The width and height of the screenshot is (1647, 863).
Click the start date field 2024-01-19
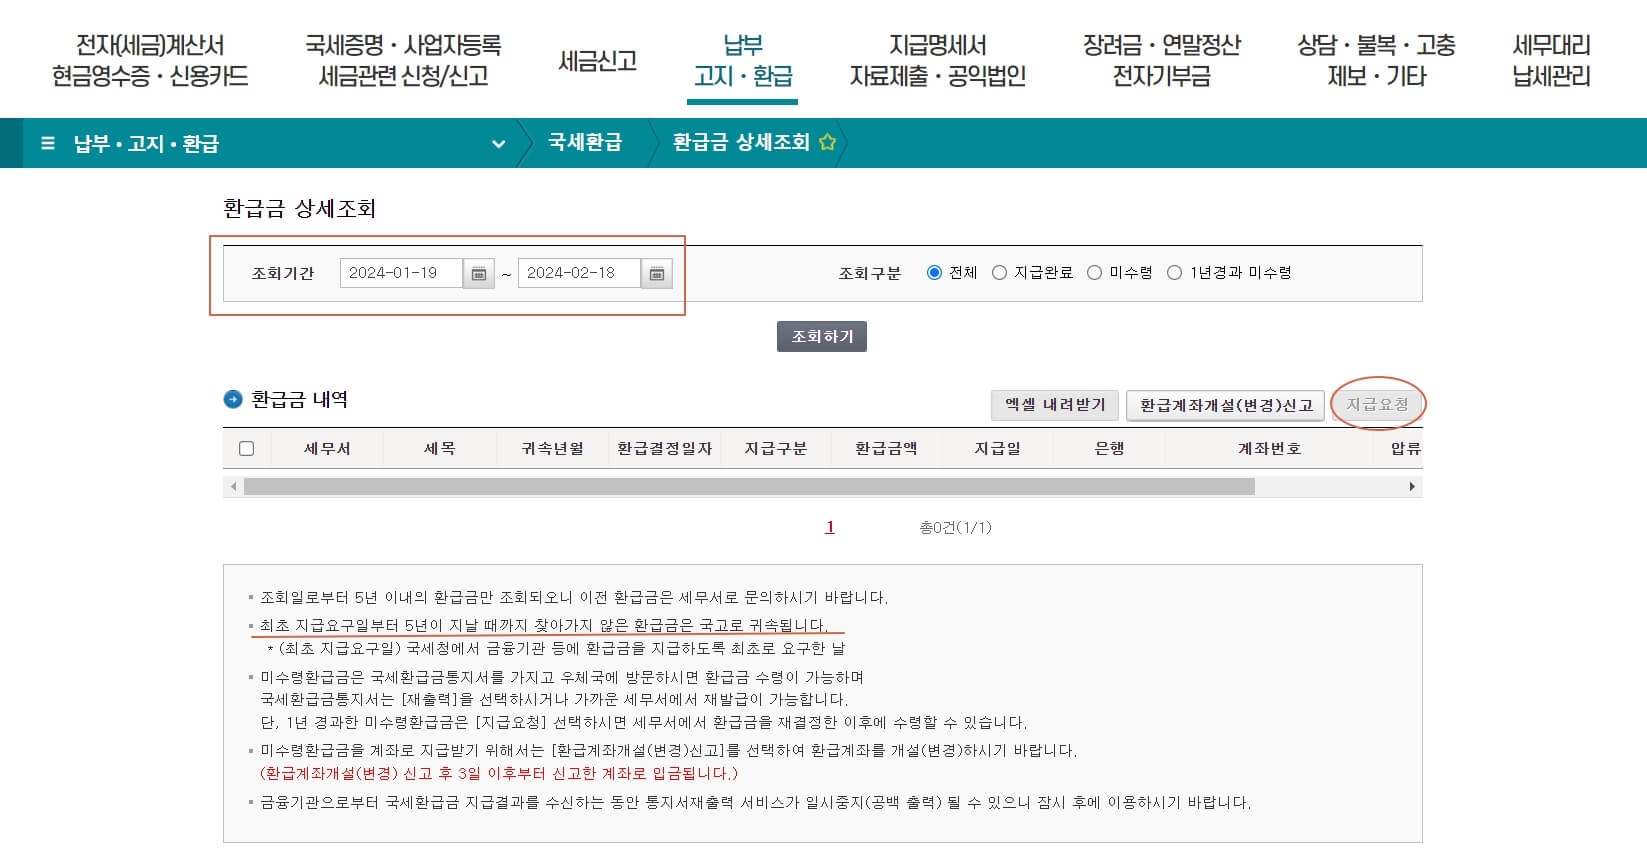coord(401,273)
